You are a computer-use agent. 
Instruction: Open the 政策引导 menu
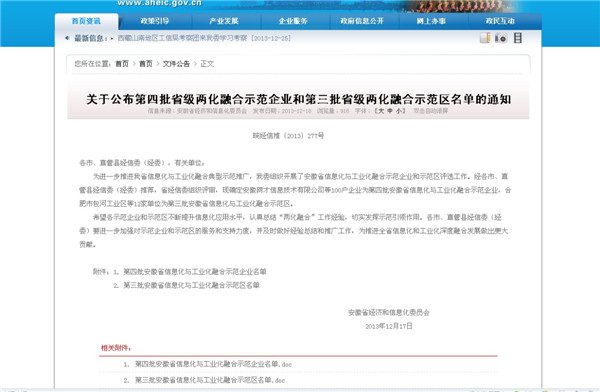155,21
